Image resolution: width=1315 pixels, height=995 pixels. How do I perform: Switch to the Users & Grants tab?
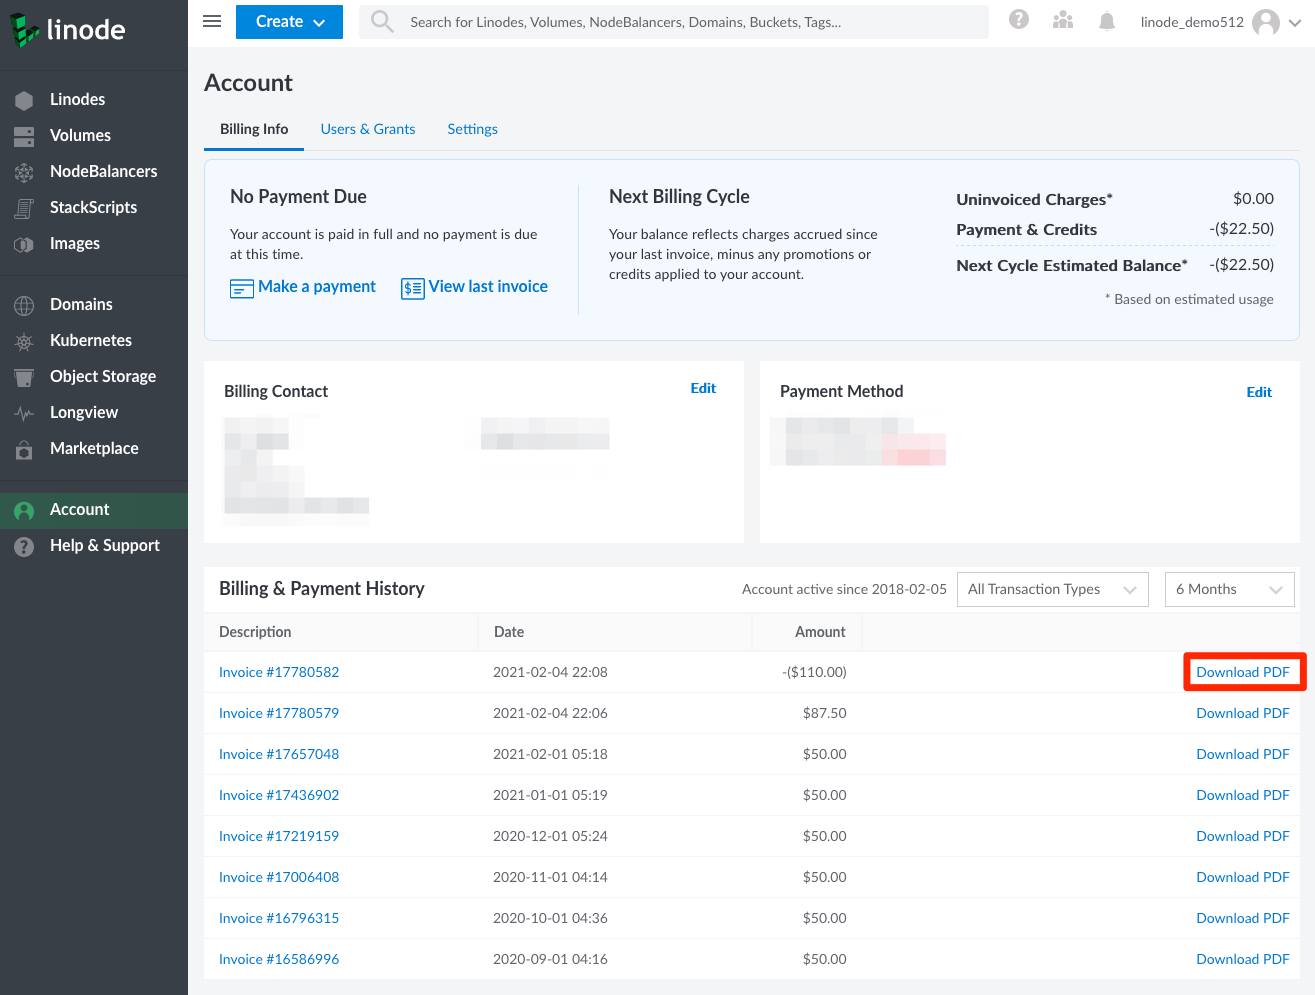click(367, 129)
